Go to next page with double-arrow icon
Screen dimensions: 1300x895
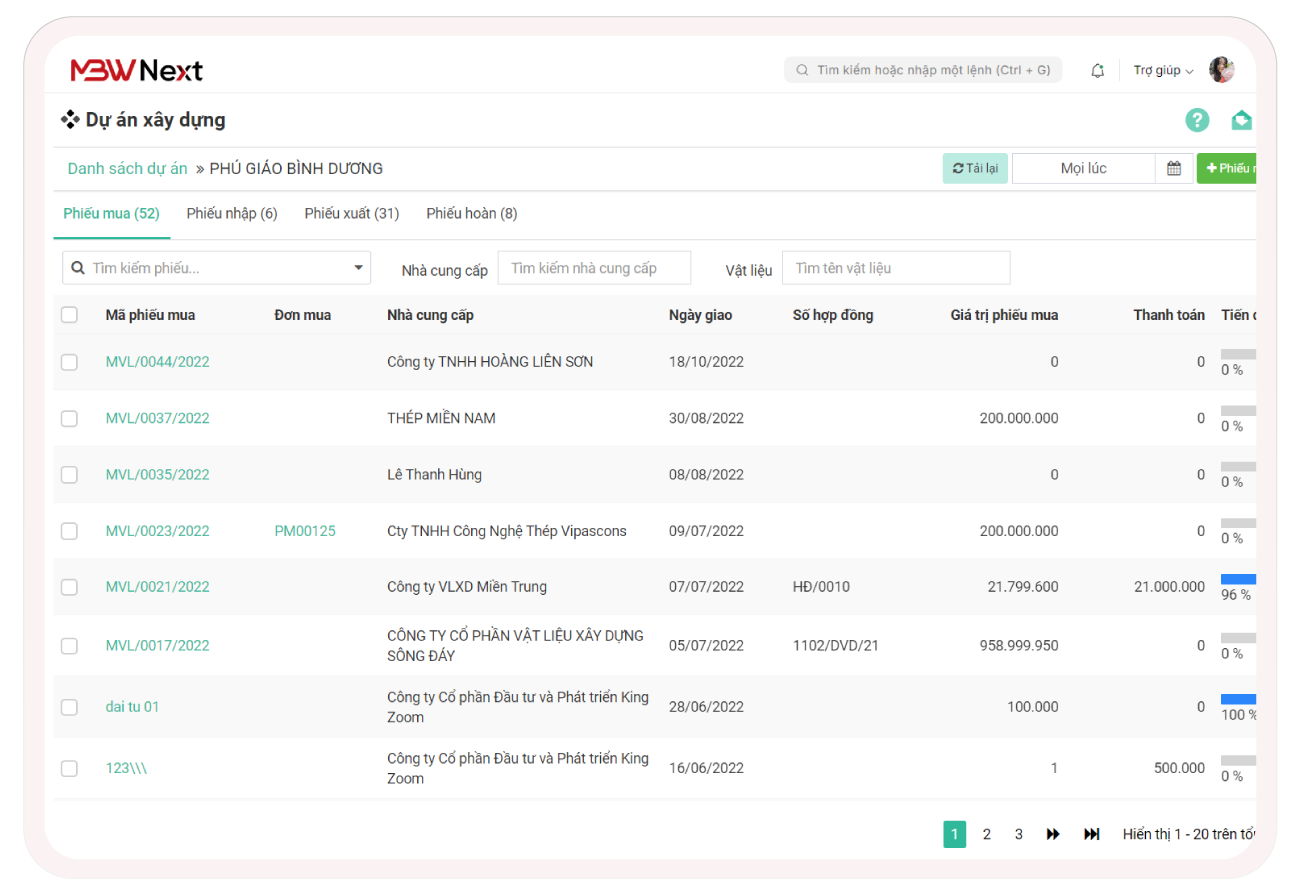[1053, 834]
